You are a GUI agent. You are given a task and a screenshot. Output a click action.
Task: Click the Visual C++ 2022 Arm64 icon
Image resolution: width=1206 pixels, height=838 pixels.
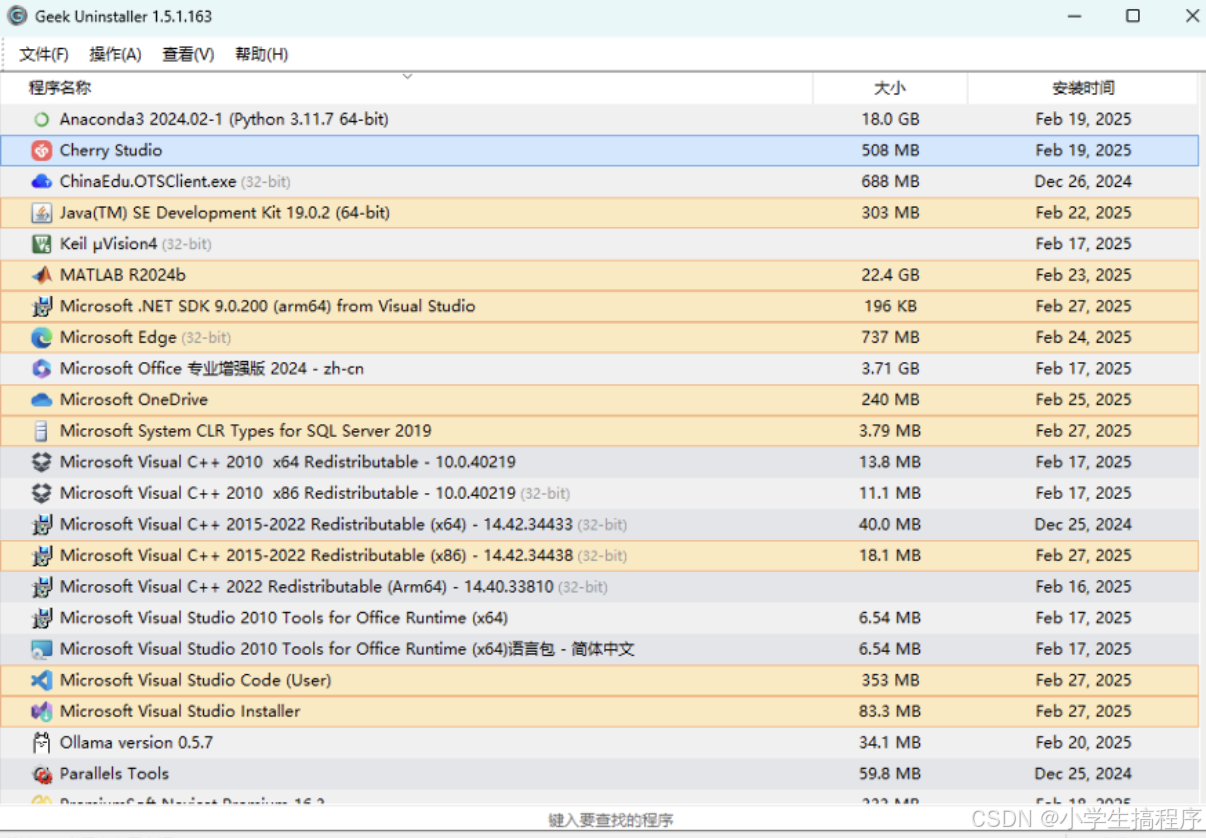tap(41, 587)
